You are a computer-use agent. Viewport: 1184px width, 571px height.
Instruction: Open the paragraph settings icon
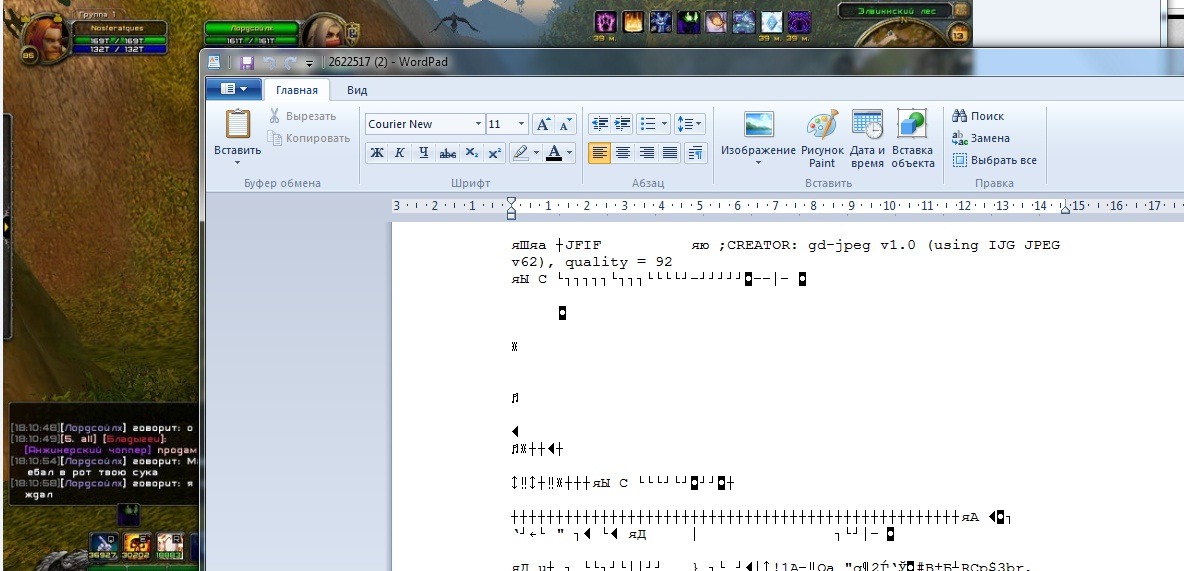(x=695, y=153)
